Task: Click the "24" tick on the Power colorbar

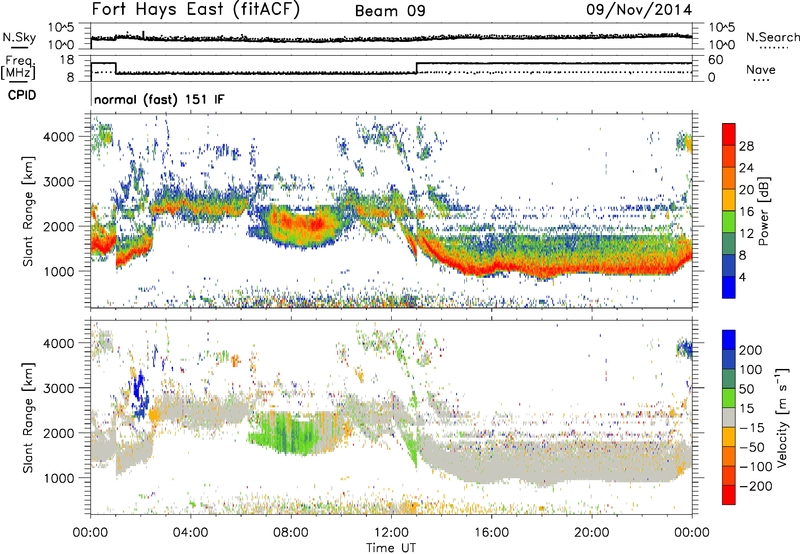Action: [x=746, y=168]
